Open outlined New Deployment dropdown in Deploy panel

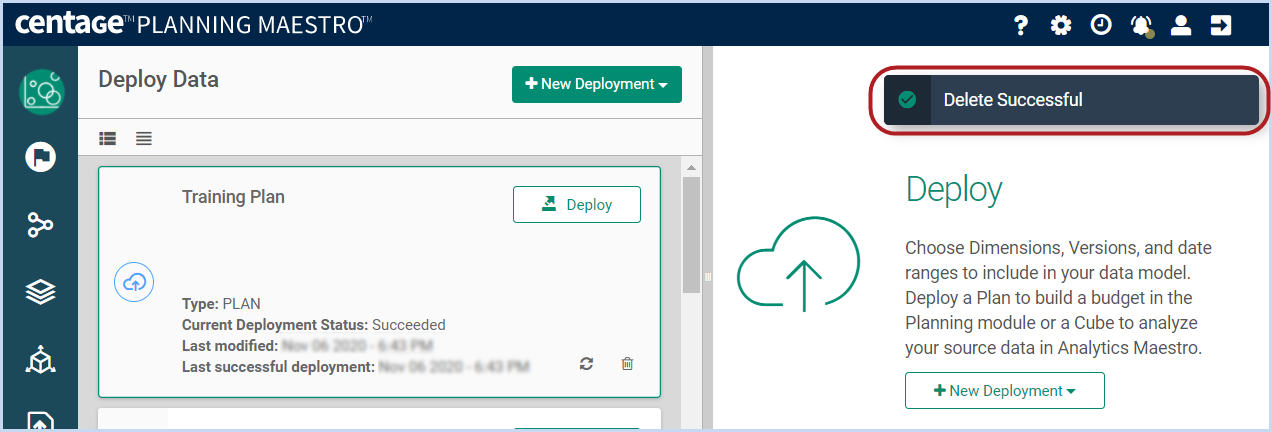1005,391
